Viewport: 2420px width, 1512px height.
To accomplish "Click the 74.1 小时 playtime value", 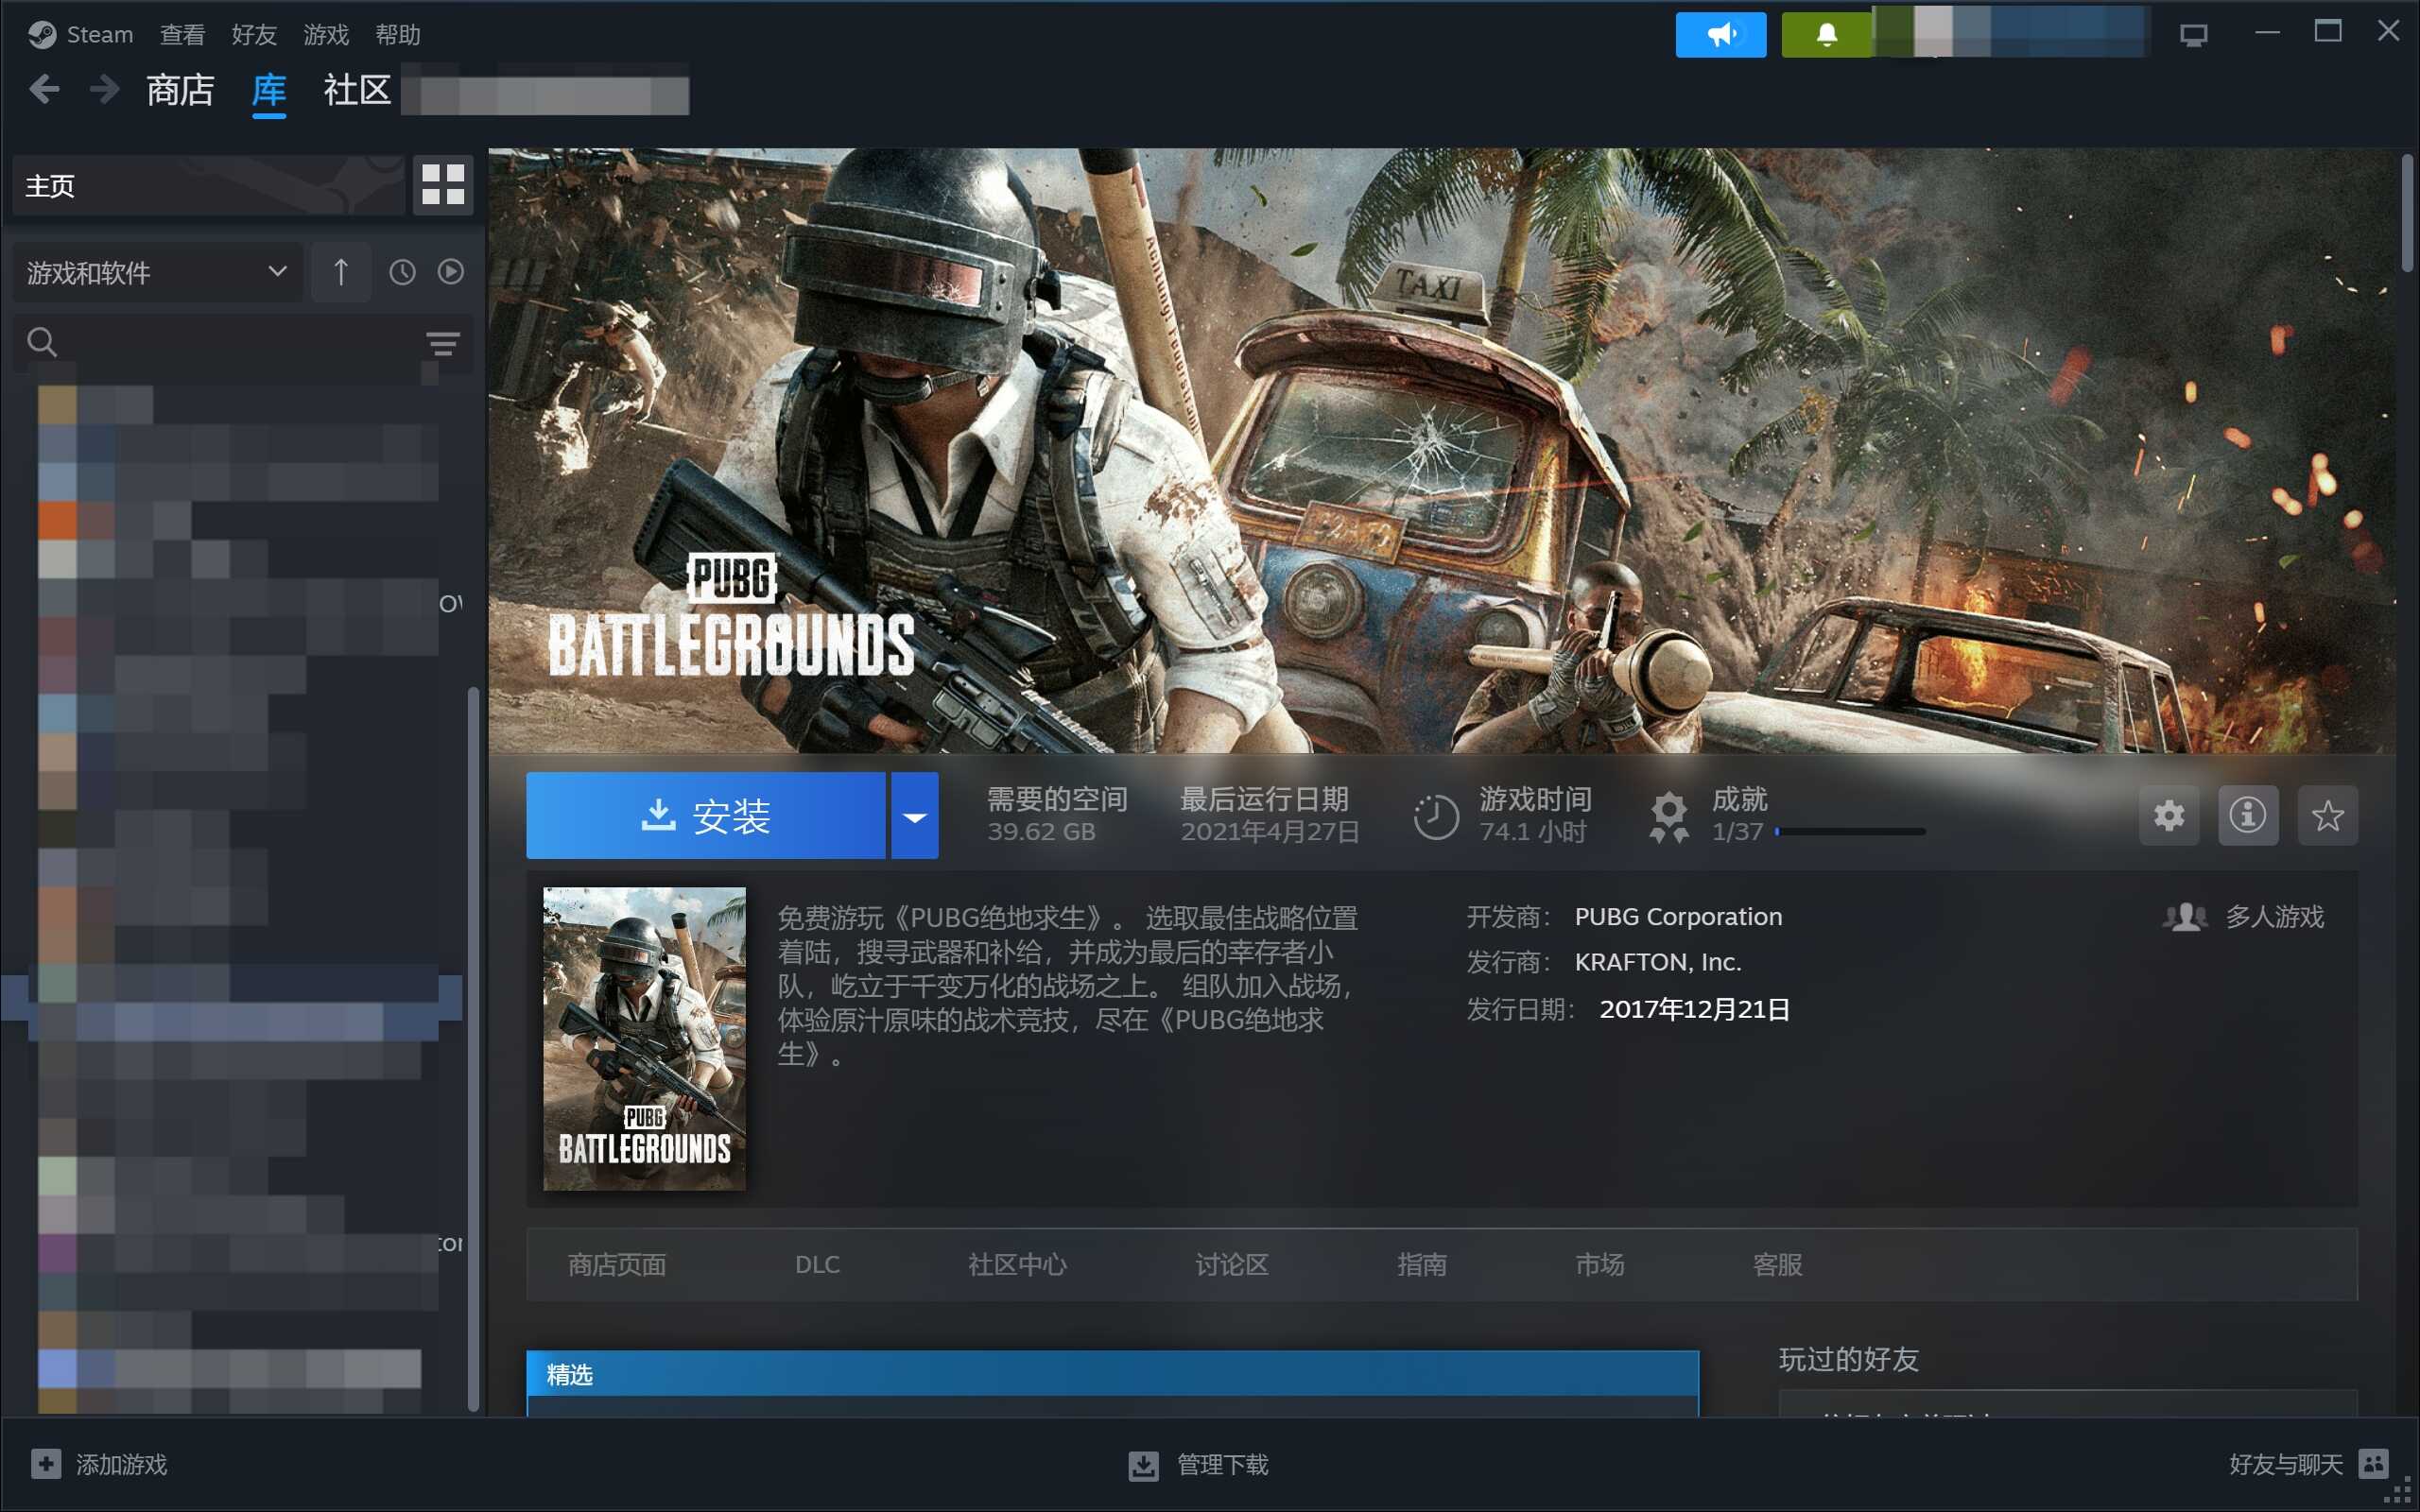I will [1532, 831].
